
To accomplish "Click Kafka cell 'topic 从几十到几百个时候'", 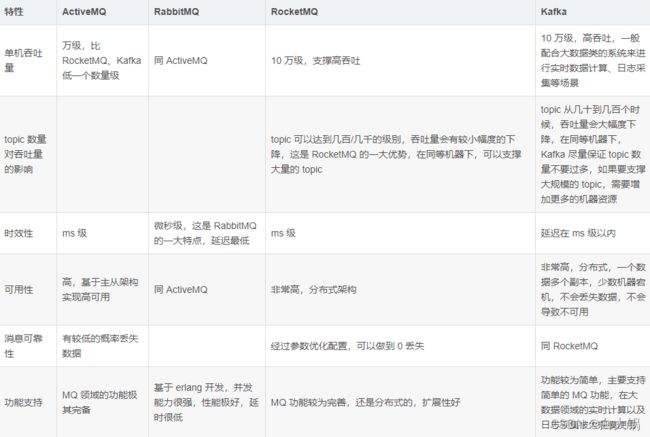I will tap(593, 154).
